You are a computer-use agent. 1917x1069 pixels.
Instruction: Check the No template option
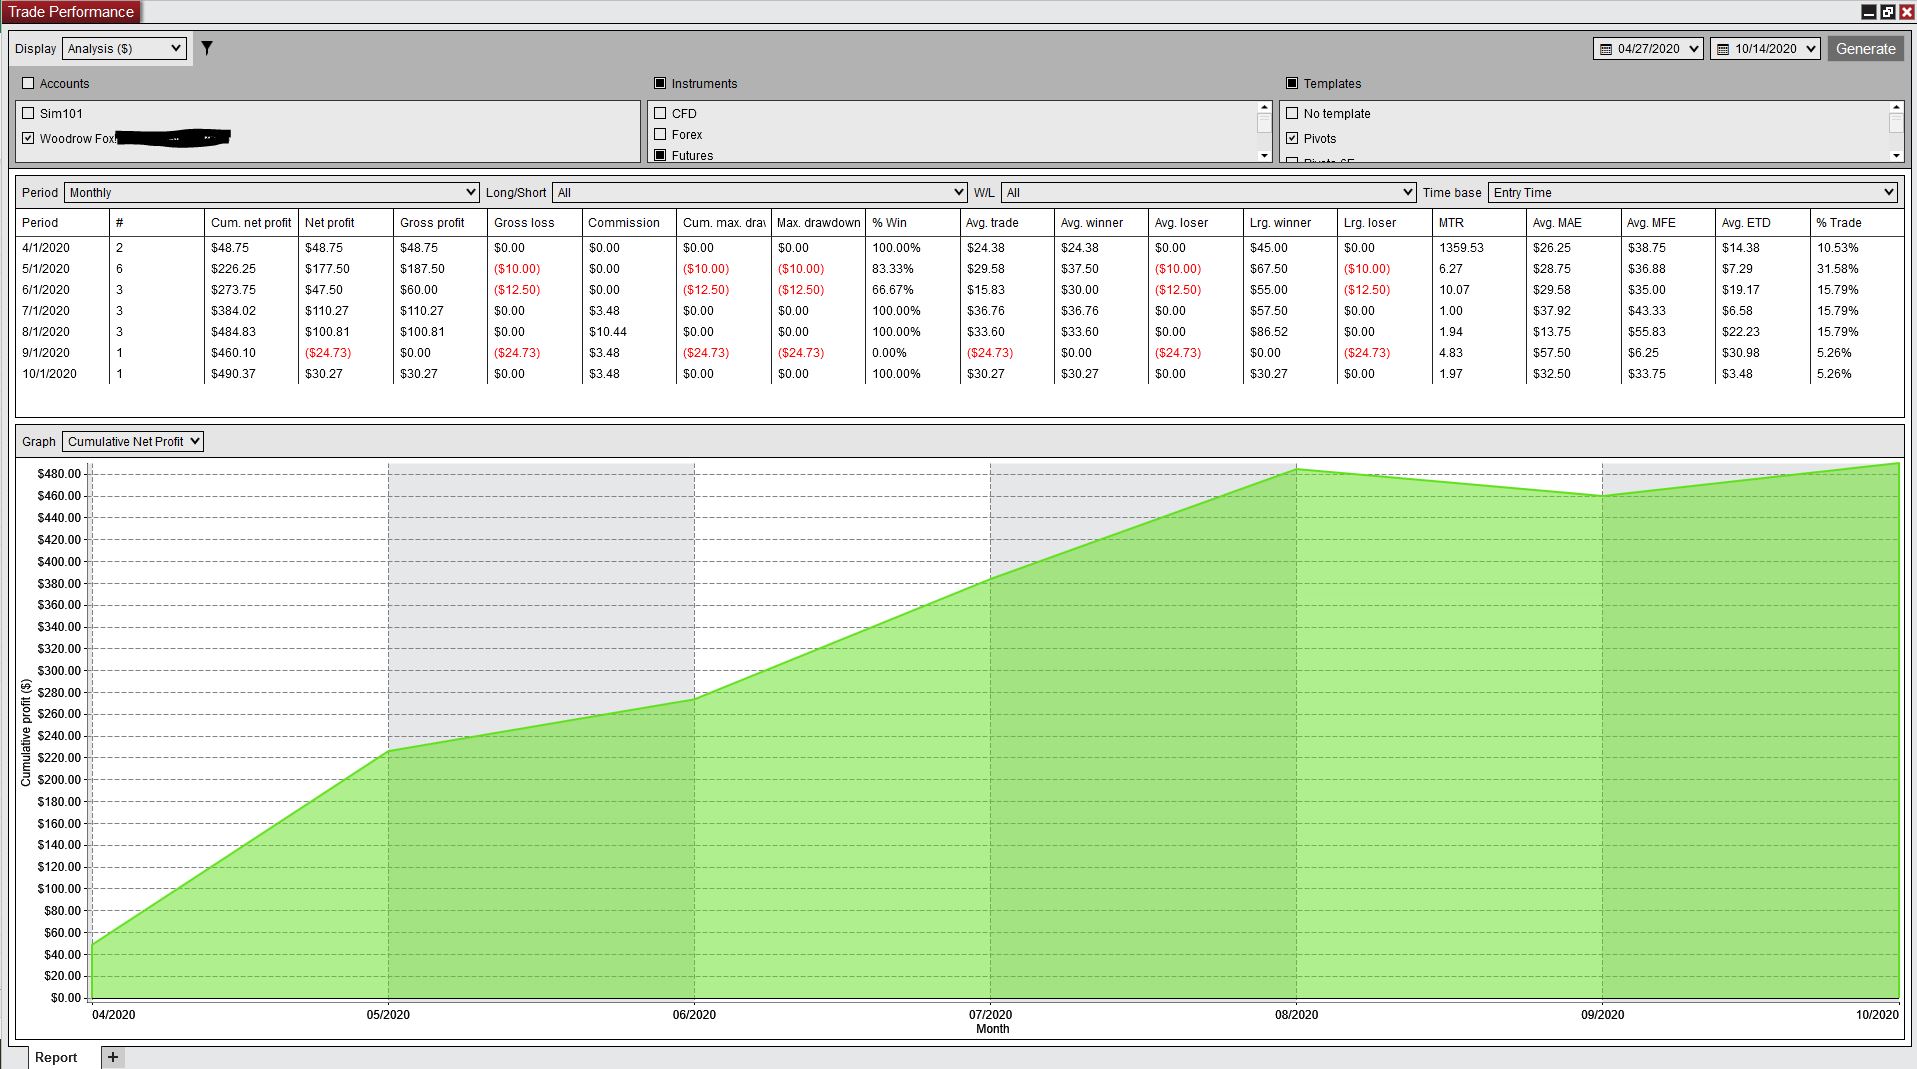(1292, 113)
